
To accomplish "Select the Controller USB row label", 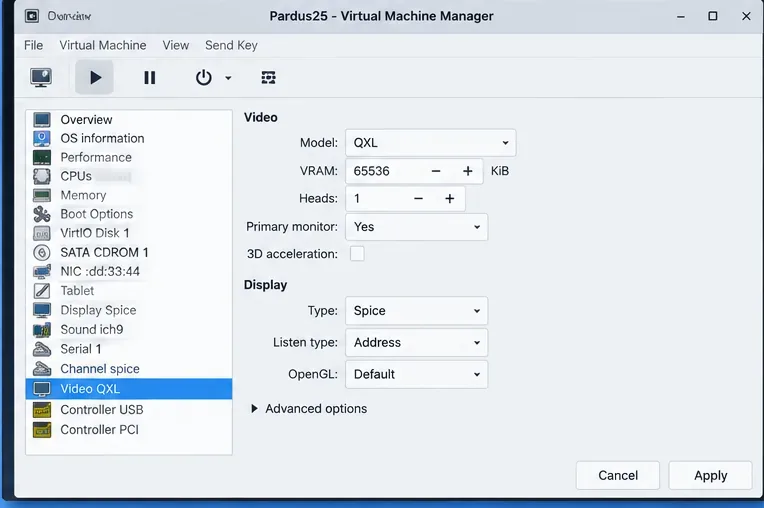I will [x=102, y=410].
